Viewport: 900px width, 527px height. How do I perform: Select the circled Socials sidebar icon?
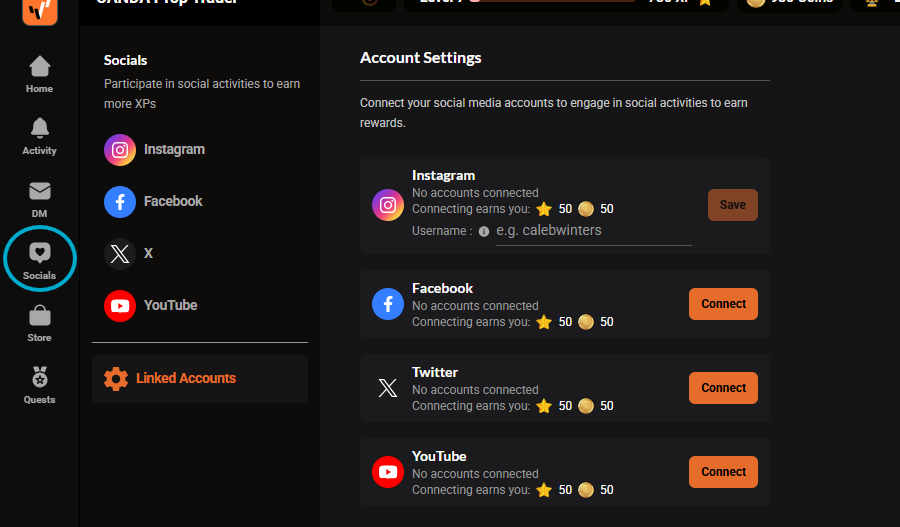[x=39, y=261]
